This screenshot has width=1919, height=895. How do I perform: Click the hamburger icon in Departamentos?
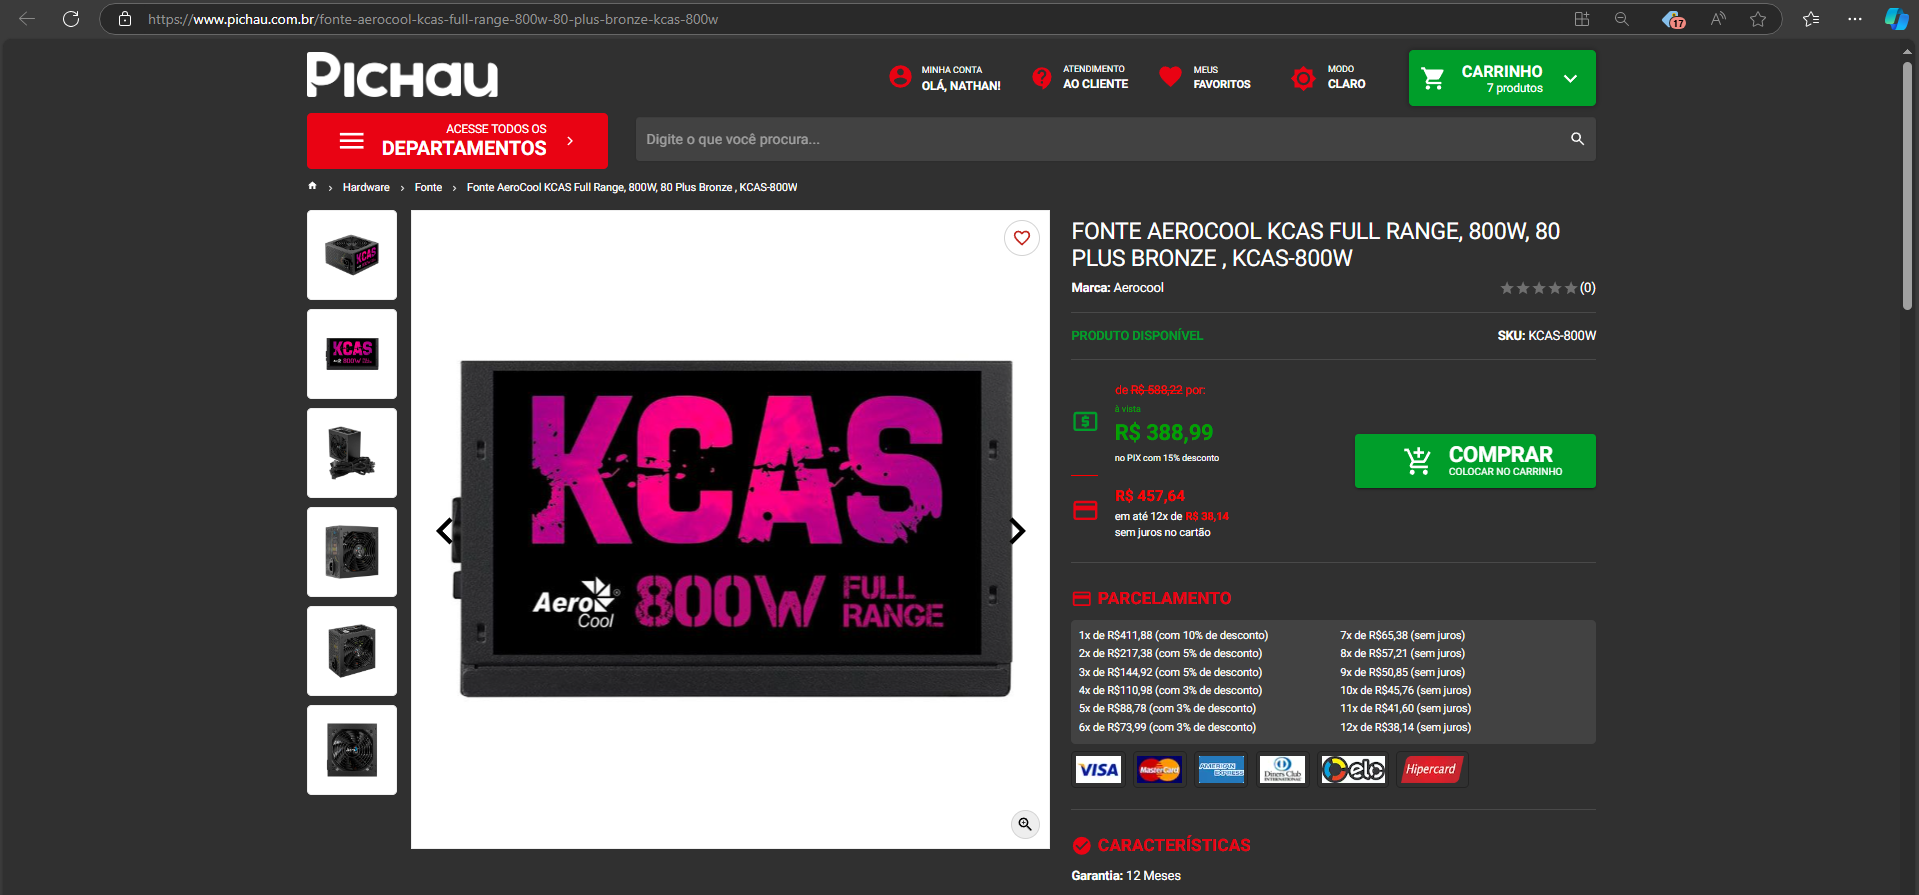click(x=352, y=141)
